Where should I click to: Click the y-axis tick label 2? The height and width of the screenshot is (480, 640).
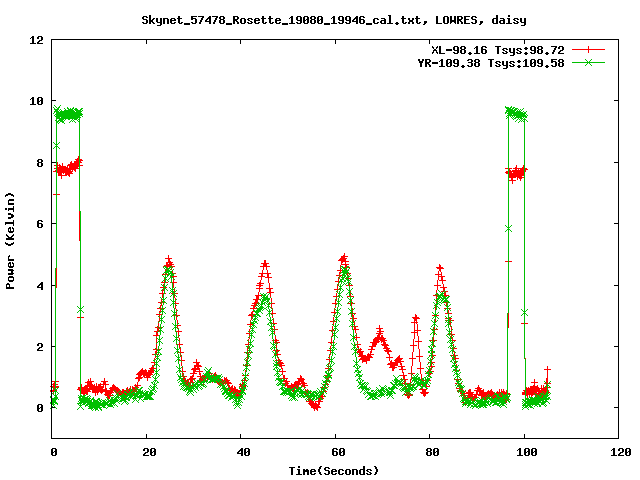pyautogui.click(x=40, y=347)
